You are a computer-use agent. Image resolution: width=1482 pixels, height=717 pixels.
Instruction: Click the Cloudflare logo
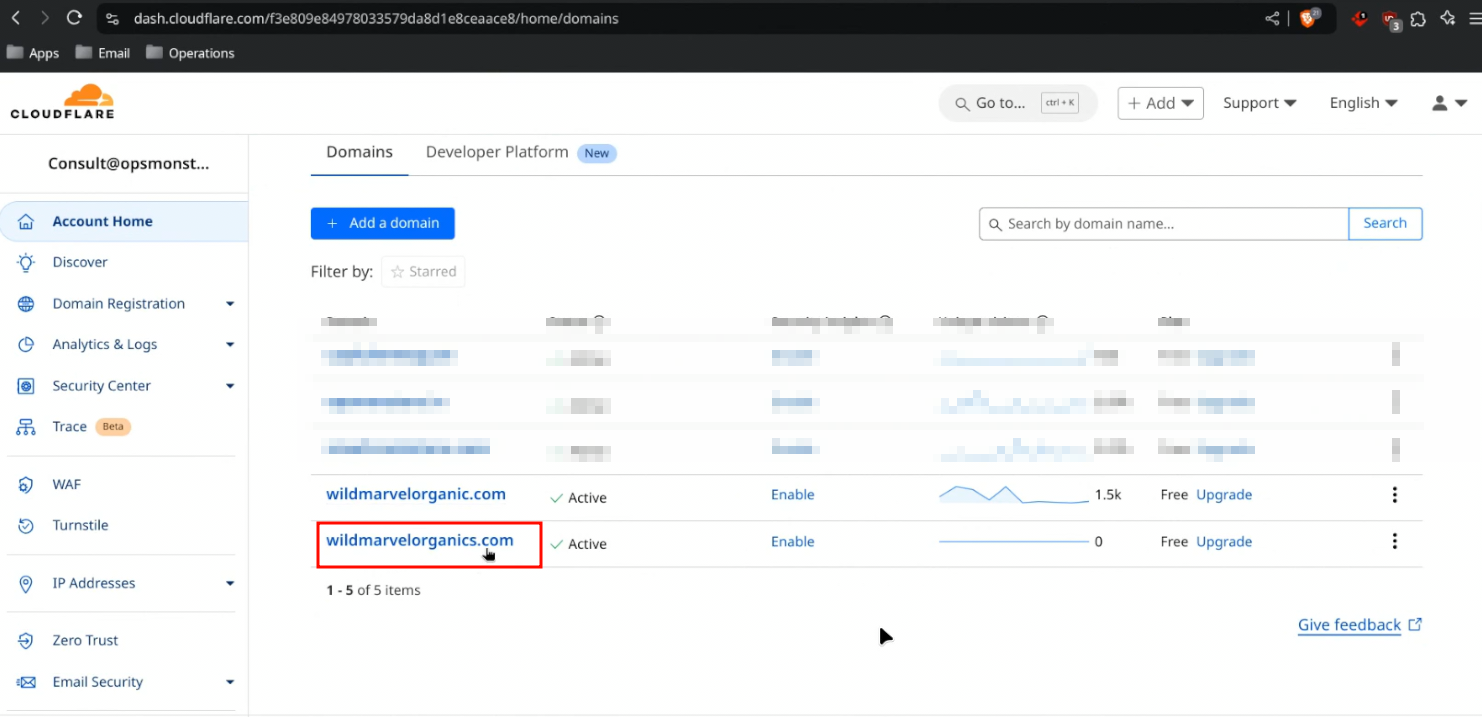click(x=62, y=102)
